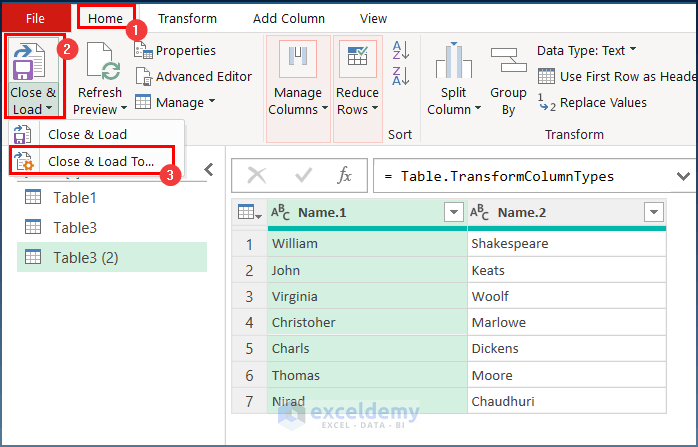Select row number 4
The width and height of the screenshot is (698, 447).
click(249, 322)
